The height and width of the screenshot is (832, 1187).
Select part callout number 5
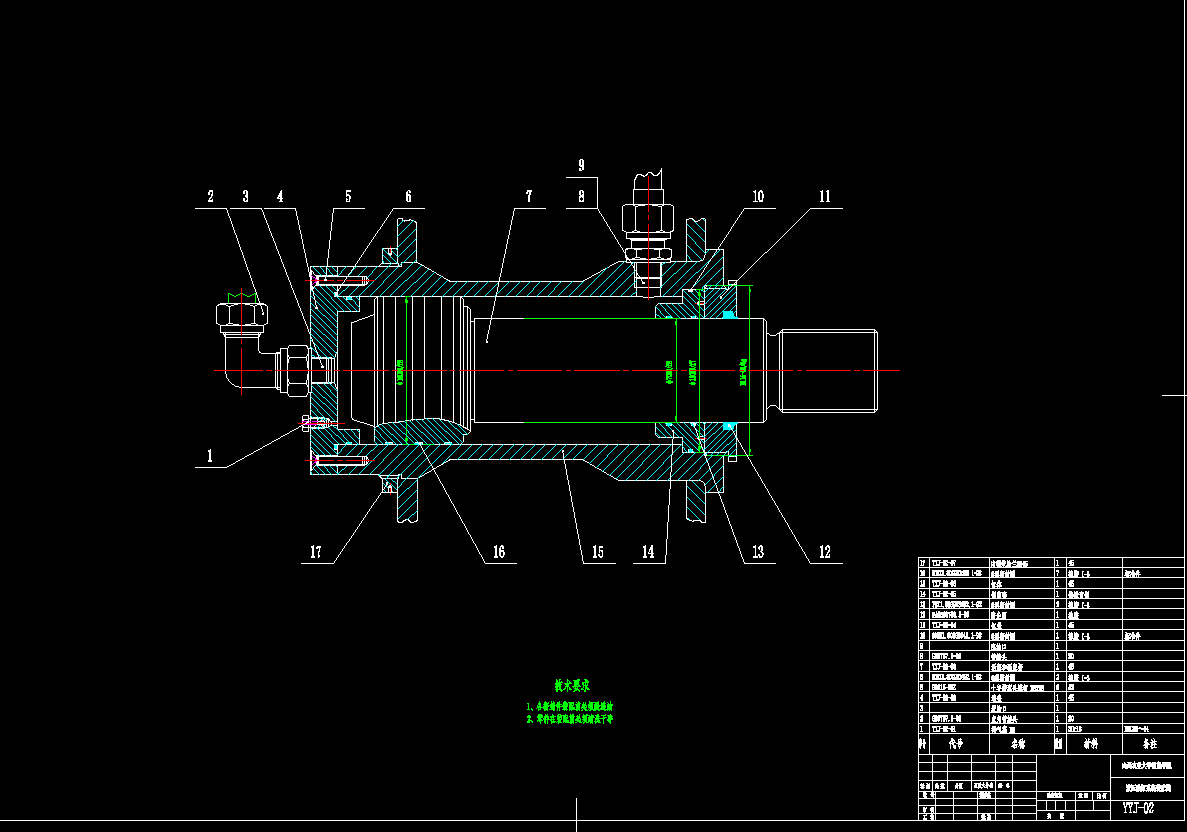coord(348,196)
